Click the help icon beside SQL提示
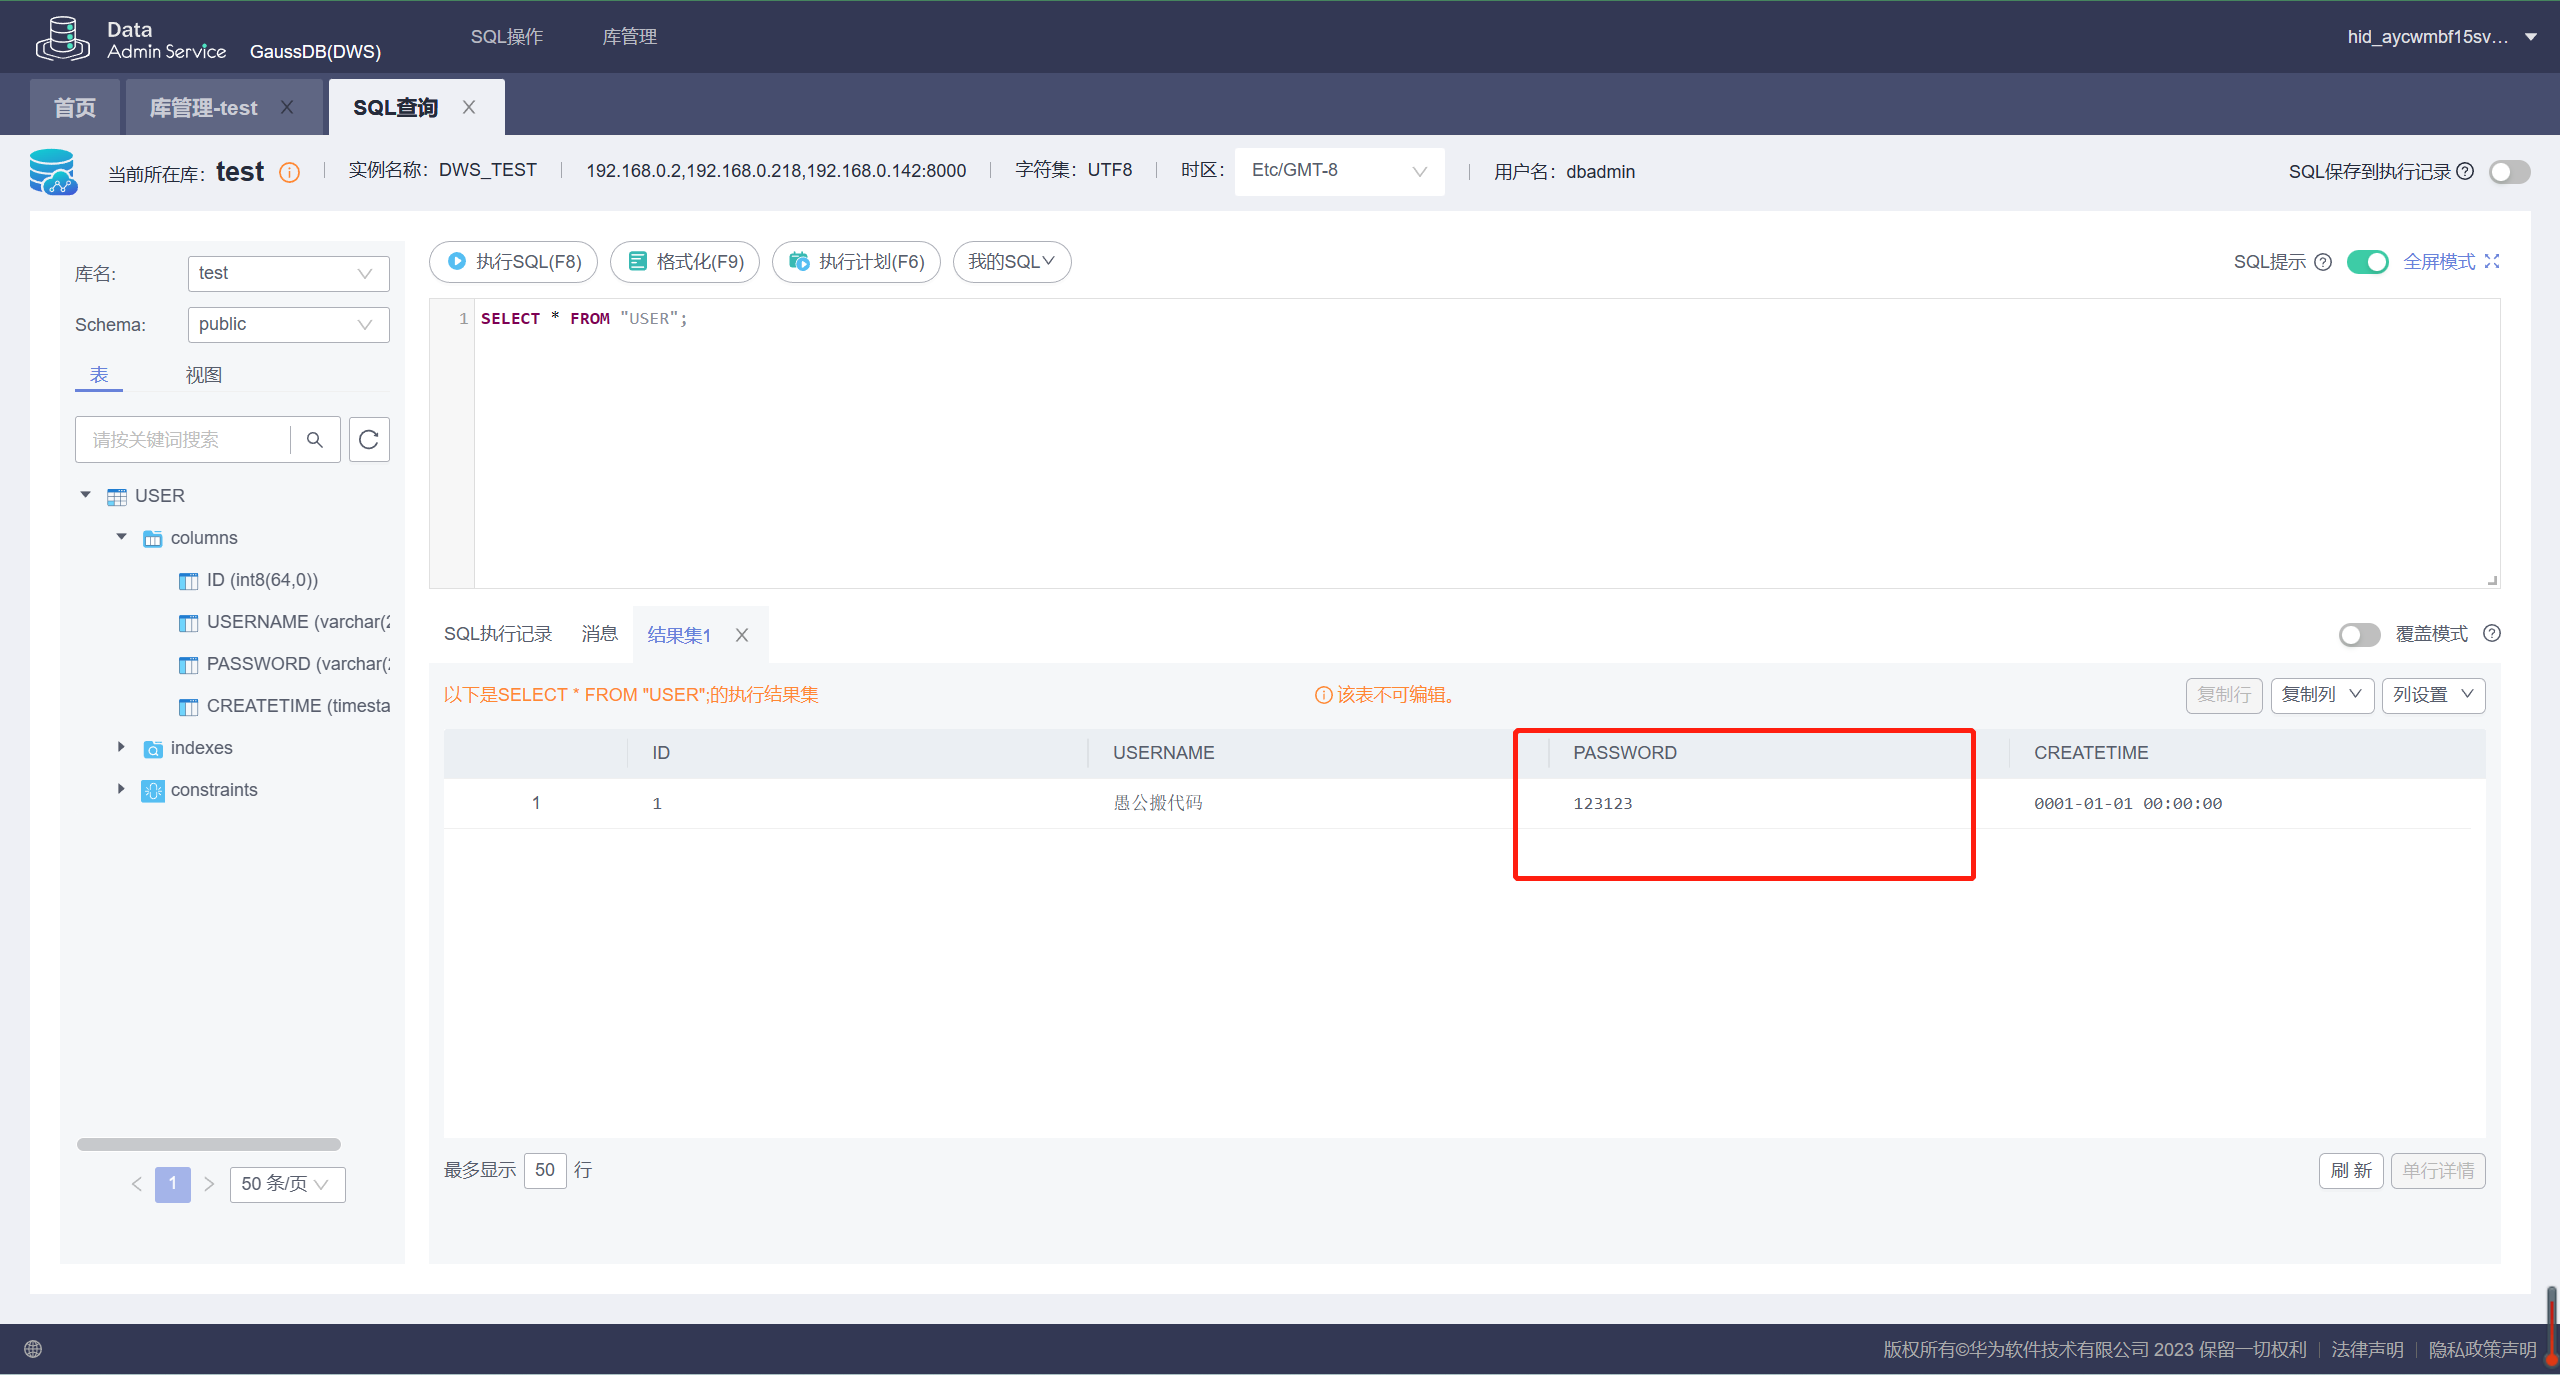This screenshot has height=1375, width=2560. click(2323, 262)
